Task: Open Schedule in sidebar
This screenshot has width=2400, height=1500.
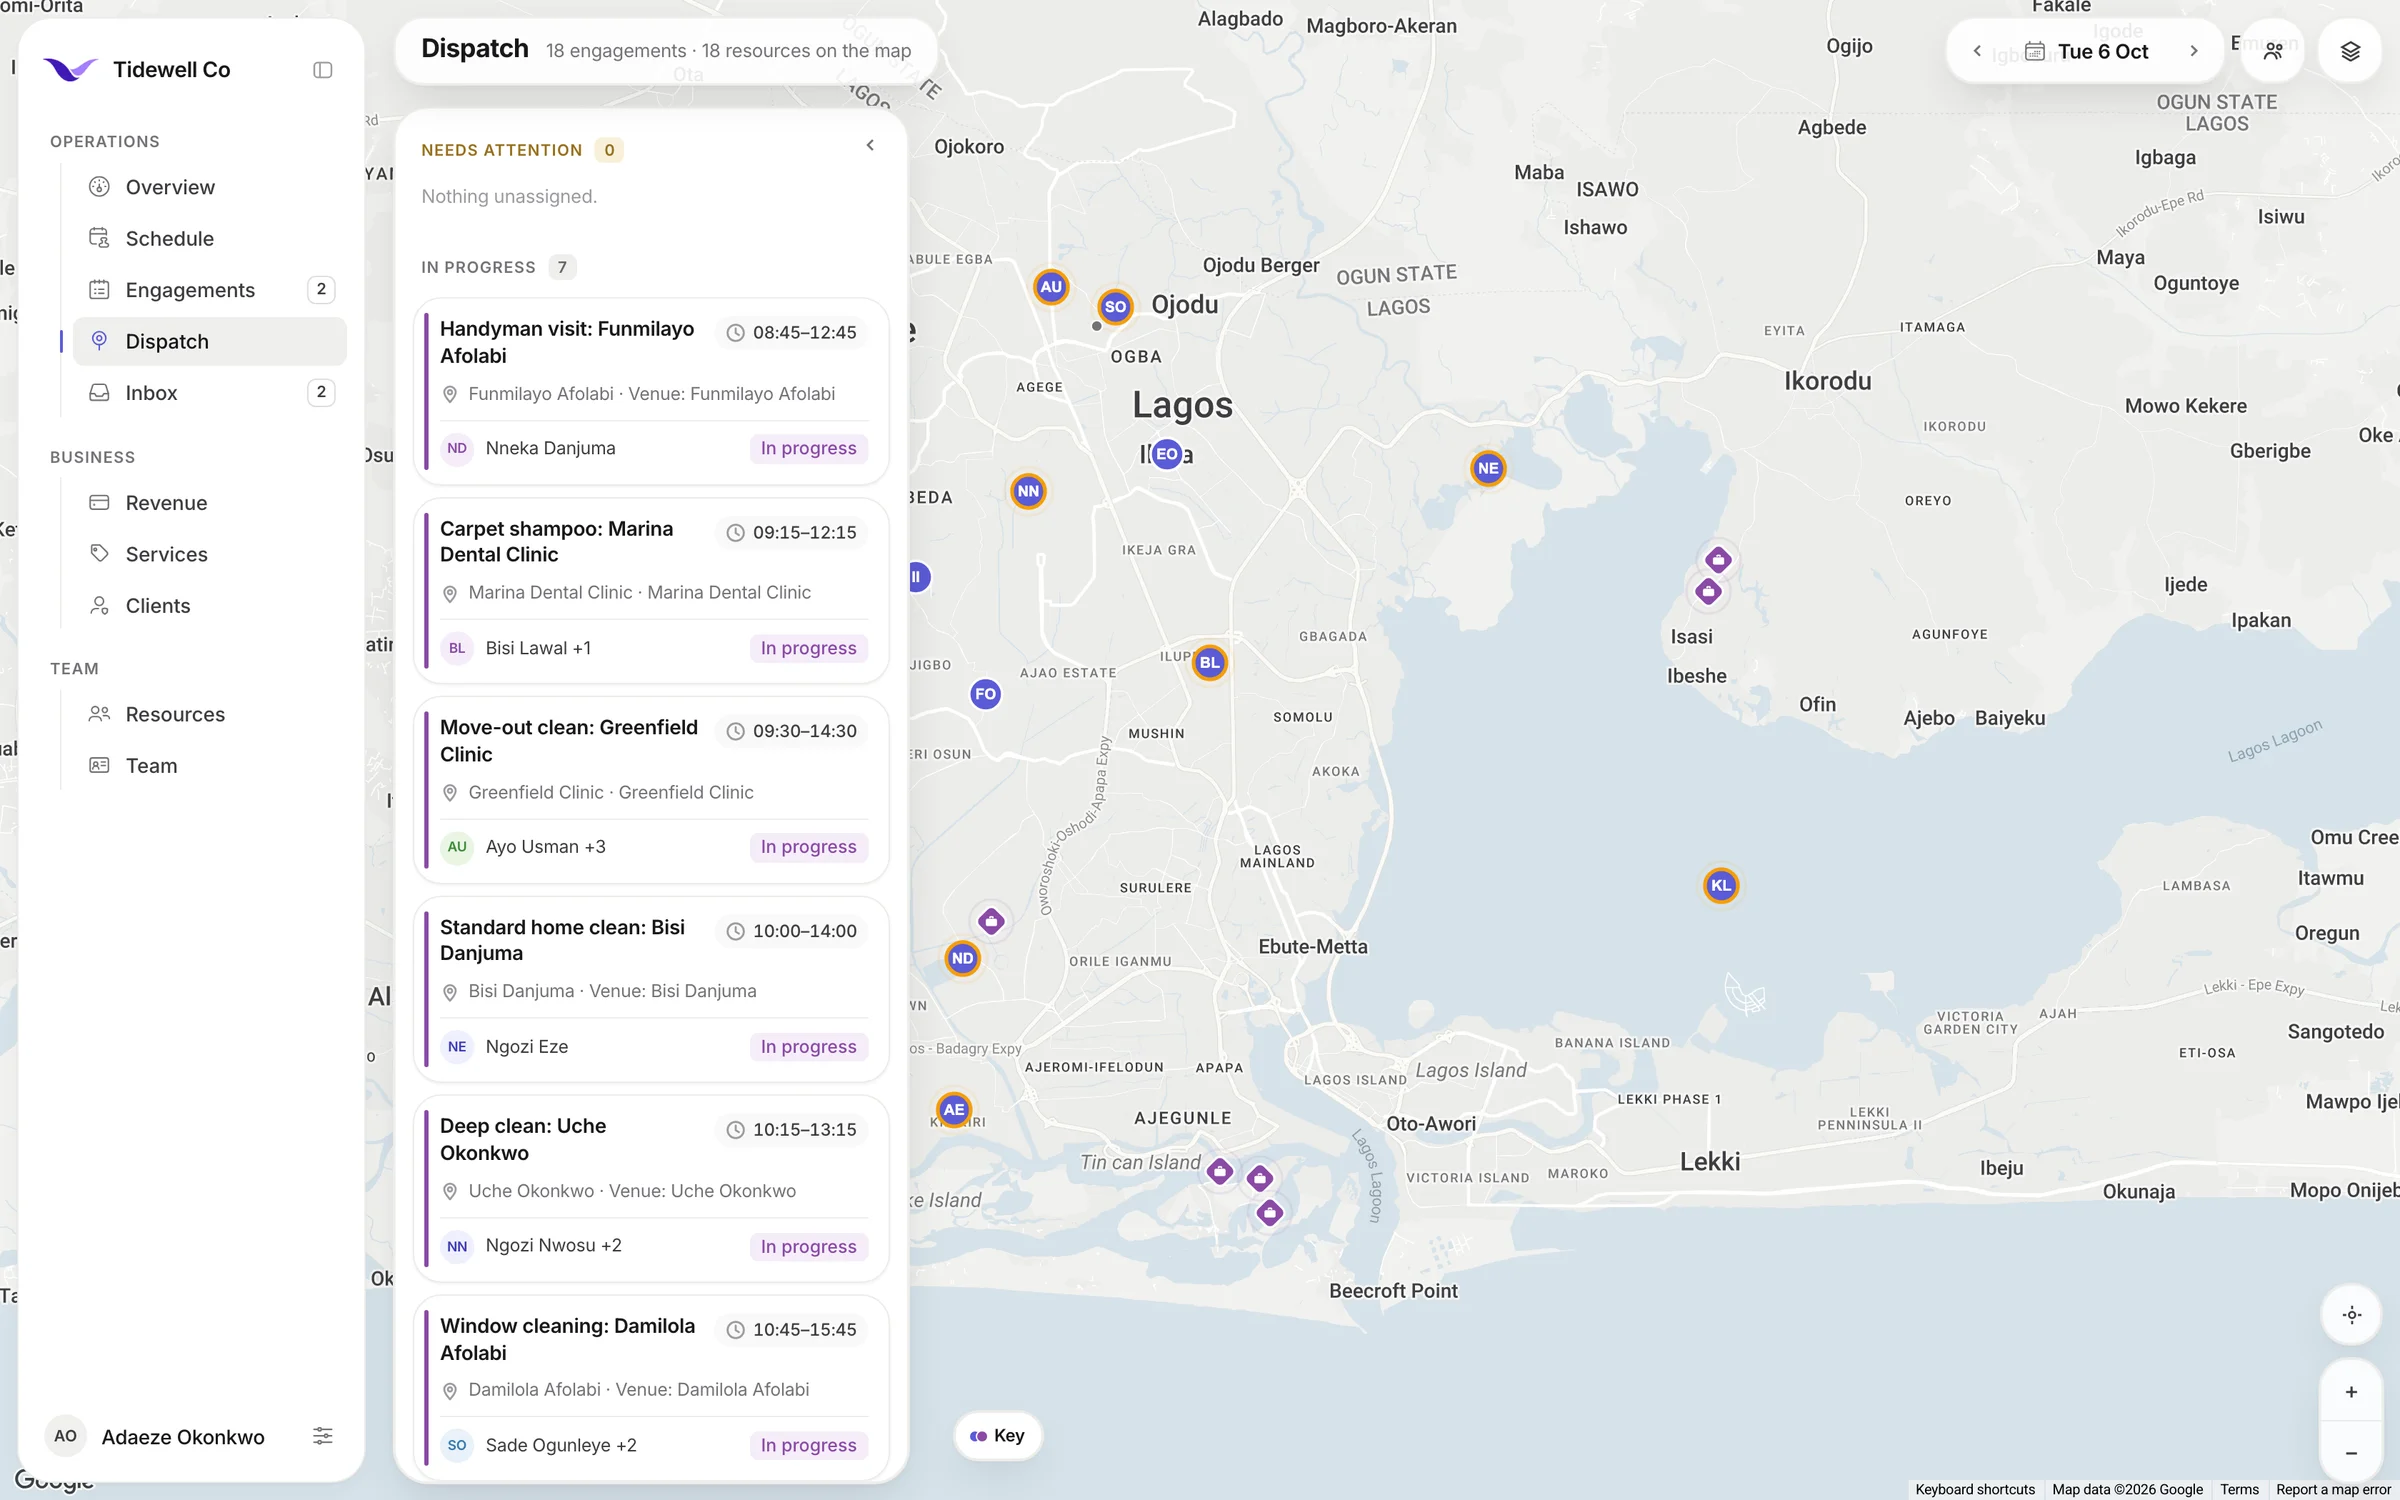Action: pos(210,238)
